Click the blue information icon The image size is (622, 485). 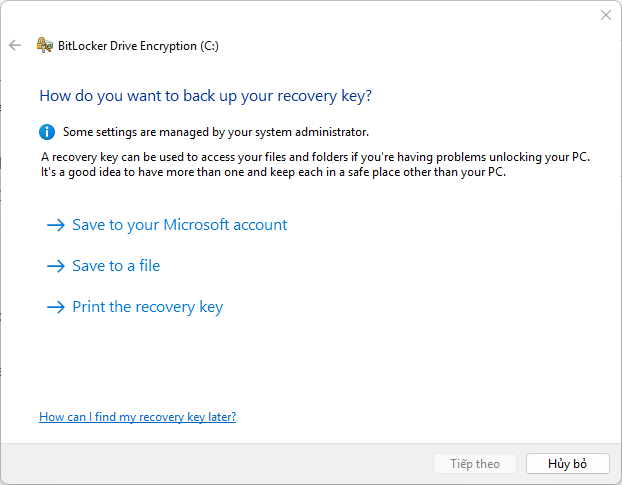[x=47, y=132]
